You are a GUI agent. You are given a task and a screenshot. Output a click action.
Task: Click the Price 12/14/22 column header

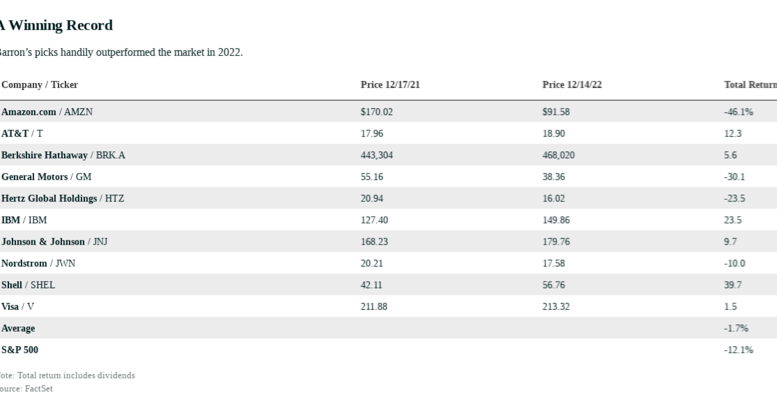[x=572, y=85]
